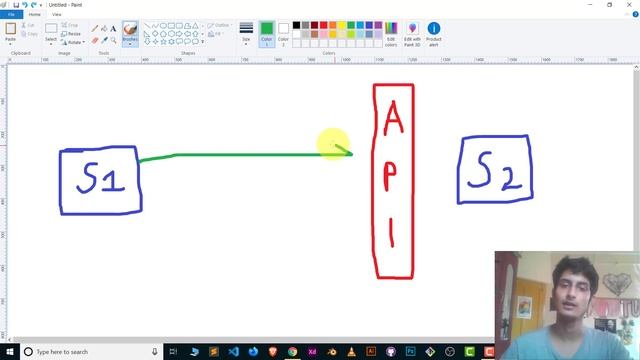Screen dimensions: 640x360
Task: Pick the black color swatch
Action: (x=297, y=25)
